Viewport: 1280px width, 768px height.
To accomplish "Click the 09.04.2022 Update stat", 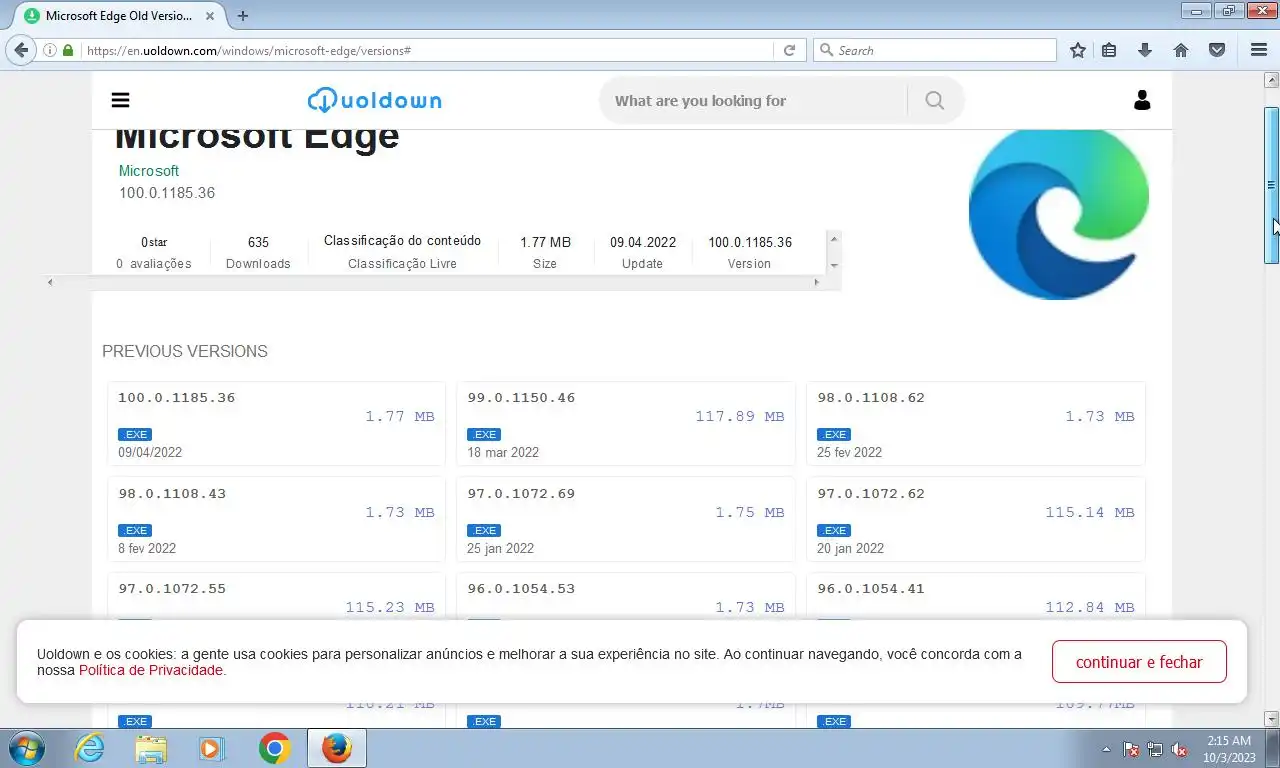I will [642, 252].
